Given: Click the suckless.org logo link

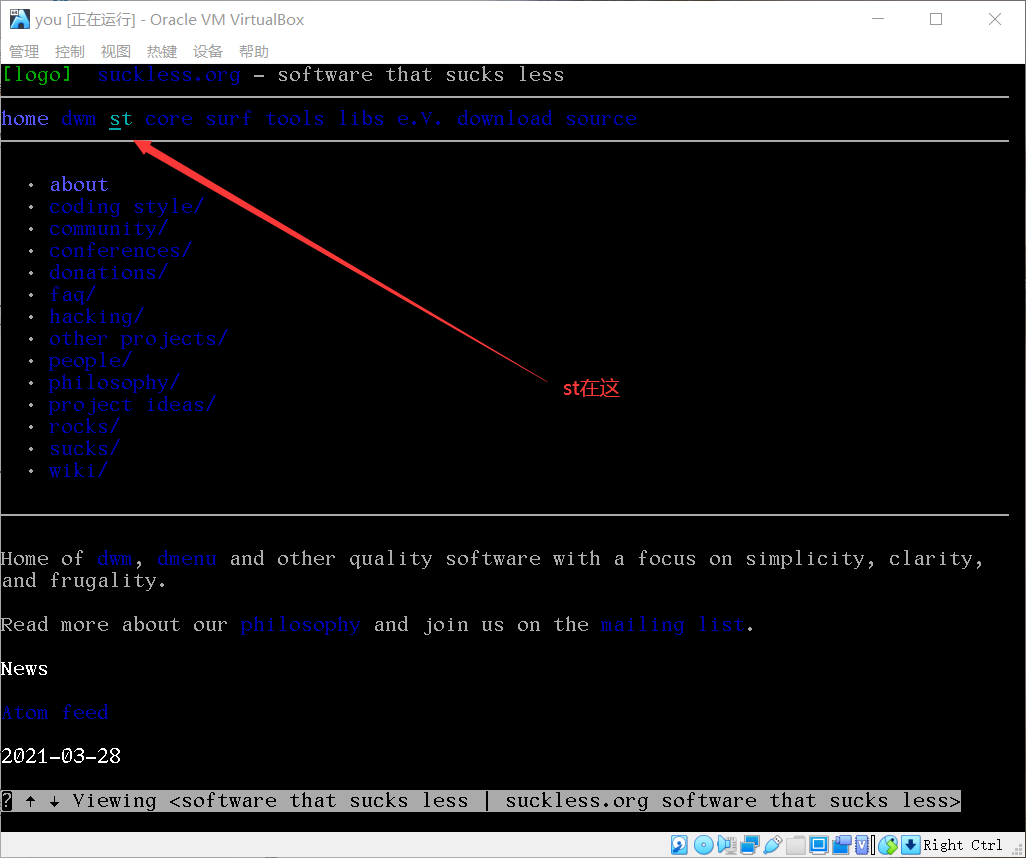Looking at the screenshot, I should point(169,74).
